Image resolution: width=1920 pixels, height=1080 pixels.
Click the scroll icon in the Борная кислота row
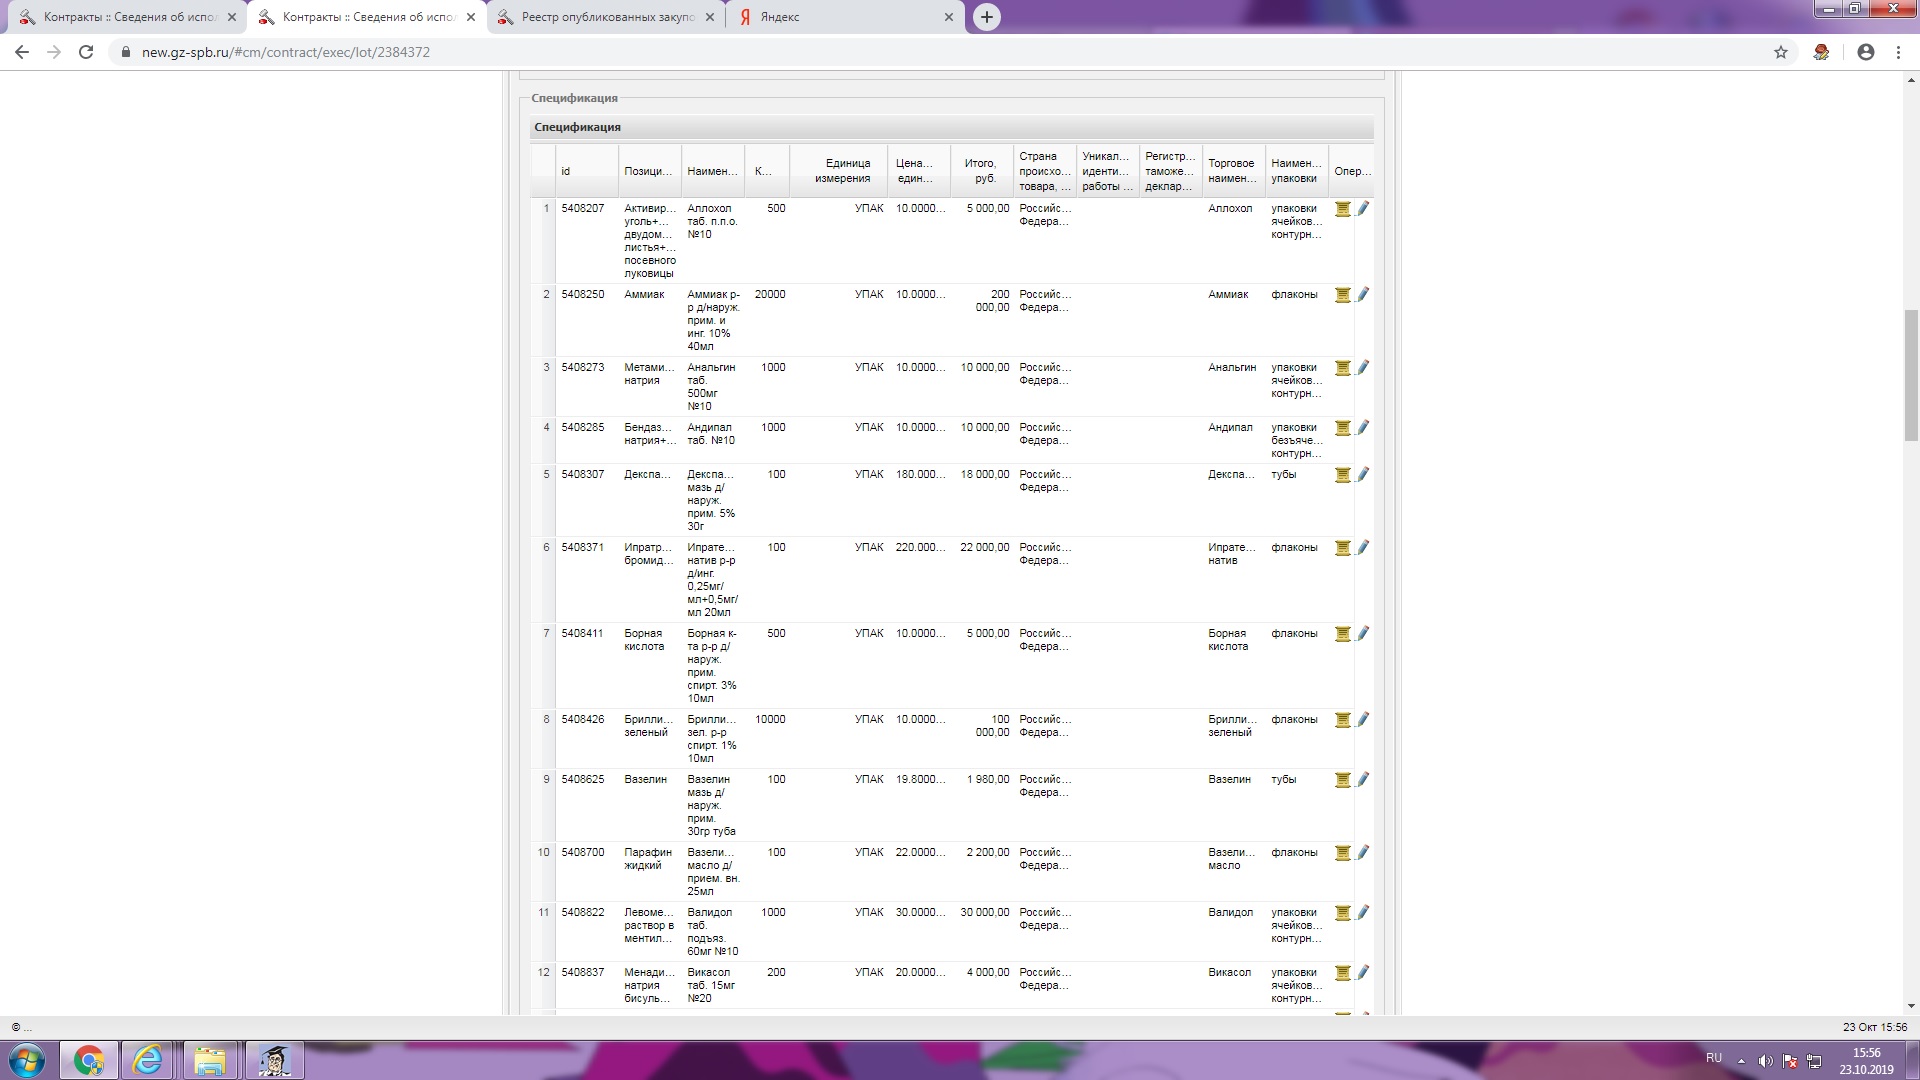[x=1343, y=634]
